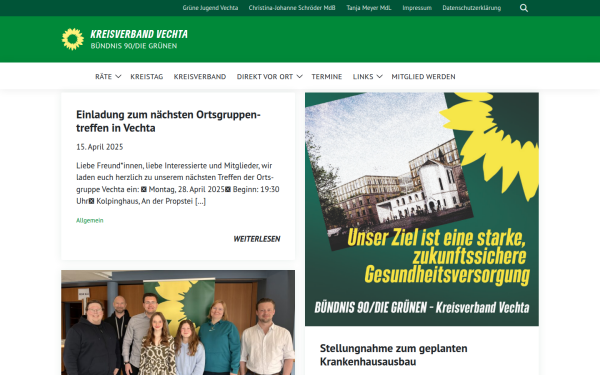Open the Grüne Jugend Vechta link
600x375 pixels.
(210, 8)
